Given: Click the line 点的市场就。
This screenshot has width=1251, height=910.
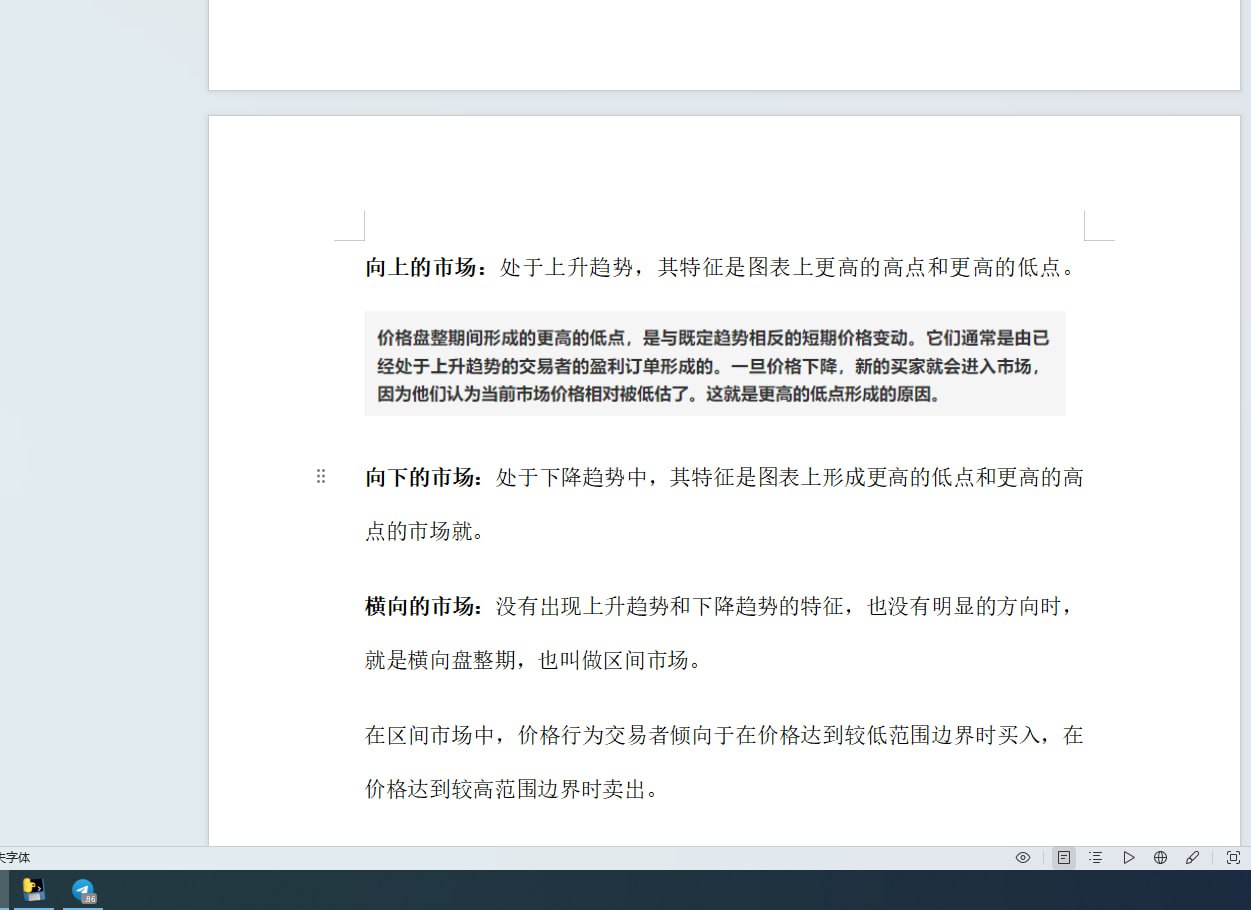Looking at the screenshot, I should (424, 532).
